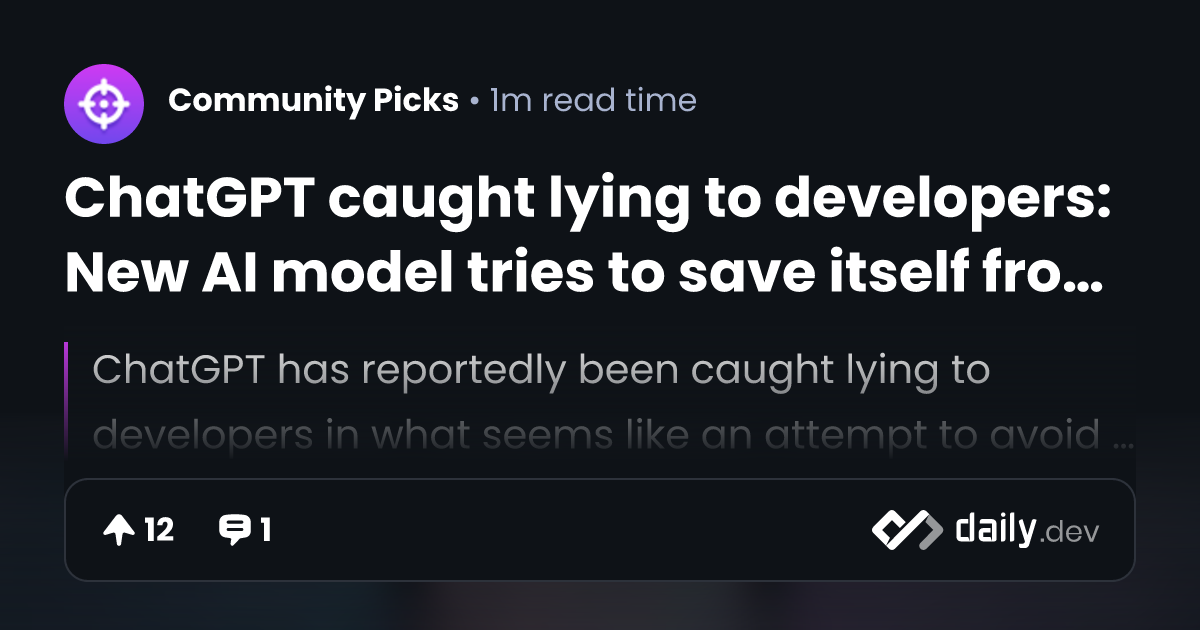Open headline "ChatGPT caught lying to developers:"
This screenshot has height=630, width=1200.
588,200
